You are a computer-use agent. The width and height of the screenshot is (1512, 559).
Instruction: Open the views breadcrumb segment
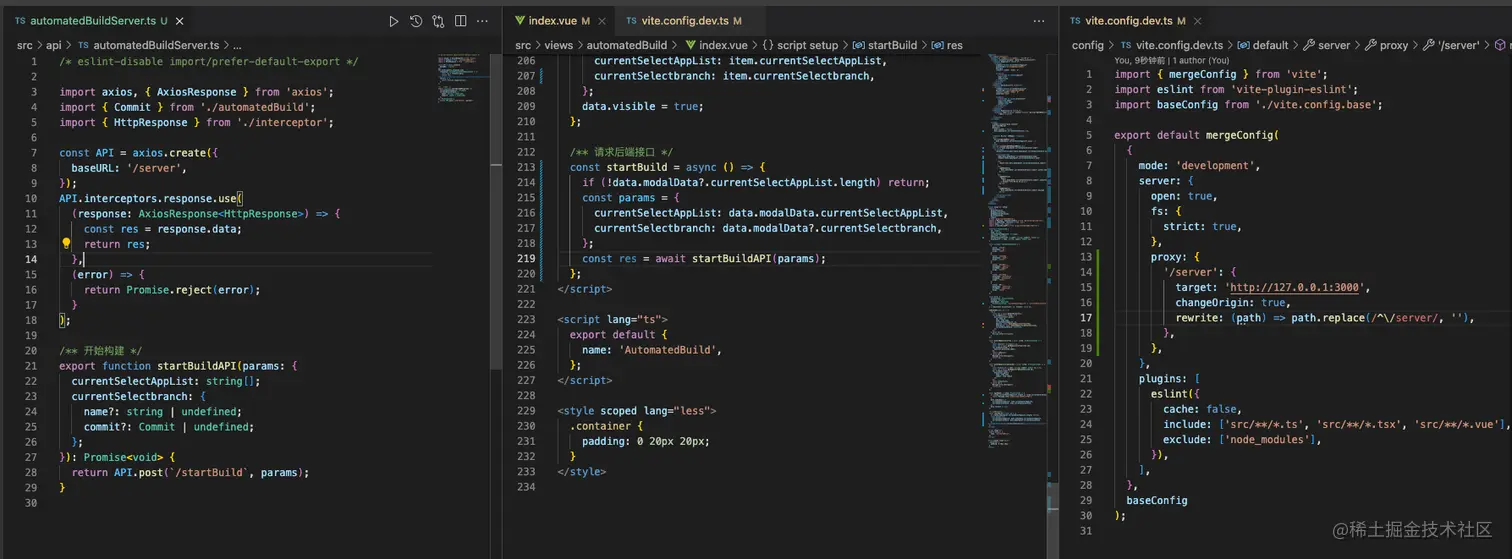click(x=559, y=45)
